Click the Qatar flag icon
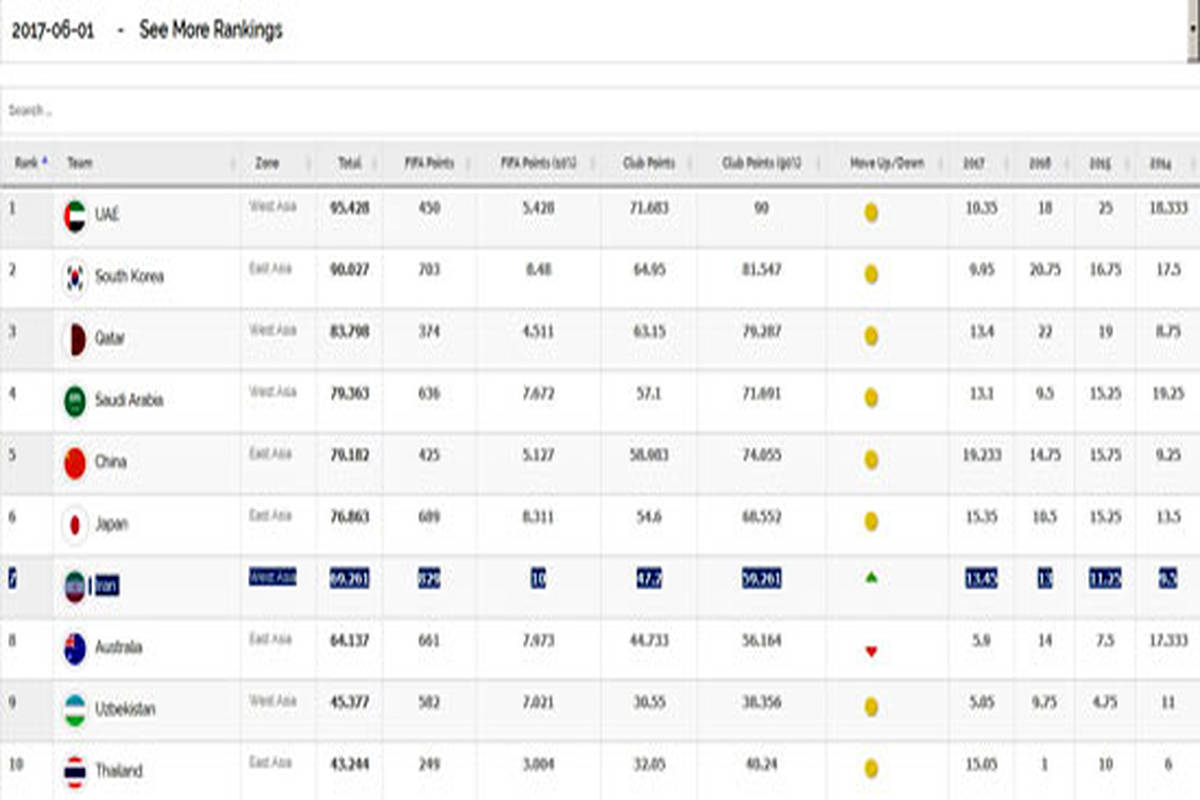1200x800 pixels. coord(75,340)
